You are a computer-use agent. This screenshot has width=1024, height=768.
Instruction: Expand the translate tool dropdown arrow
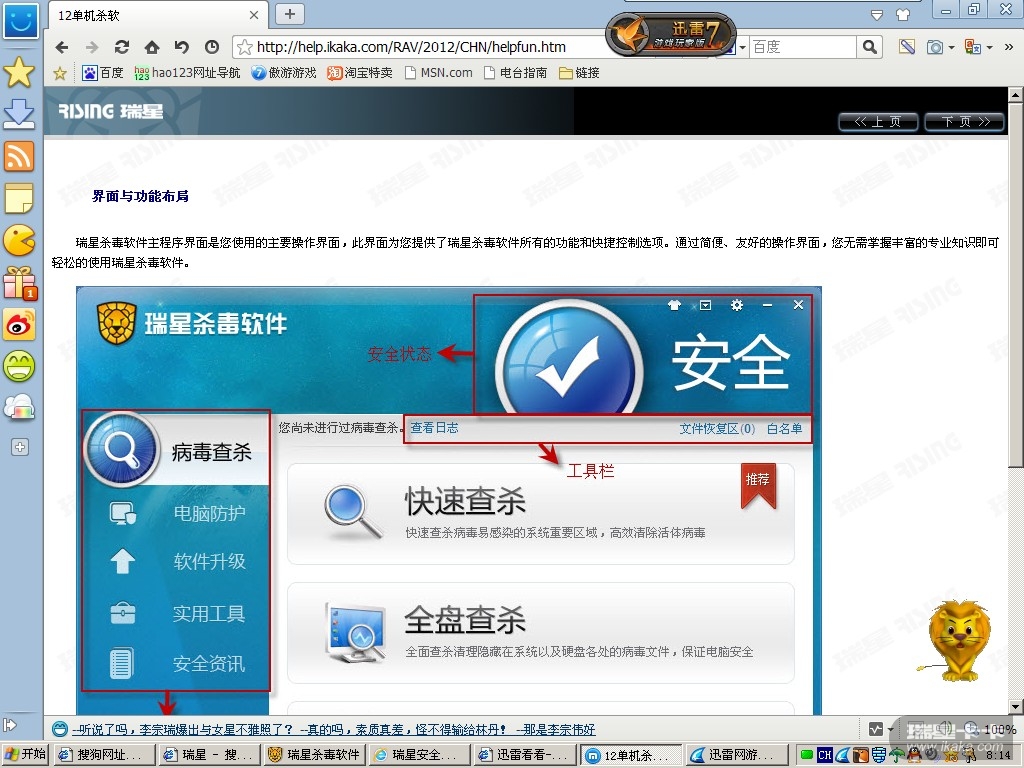(x=989, y=48)
